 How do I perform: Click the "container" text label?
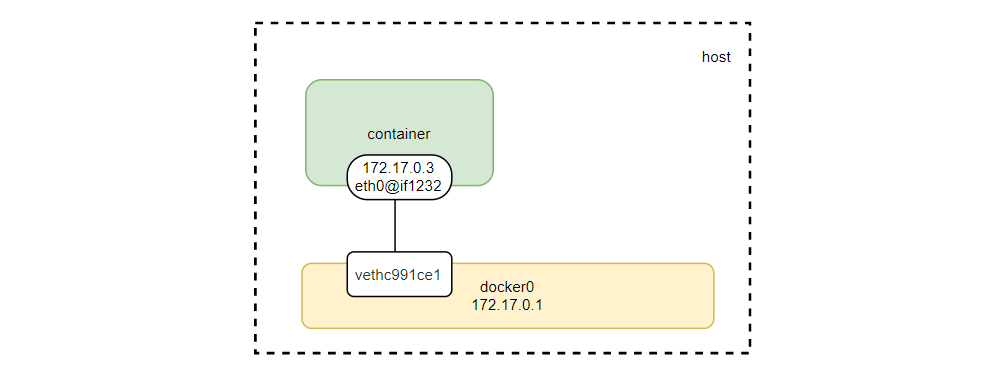pyautogui.click(x=398, y=134)
